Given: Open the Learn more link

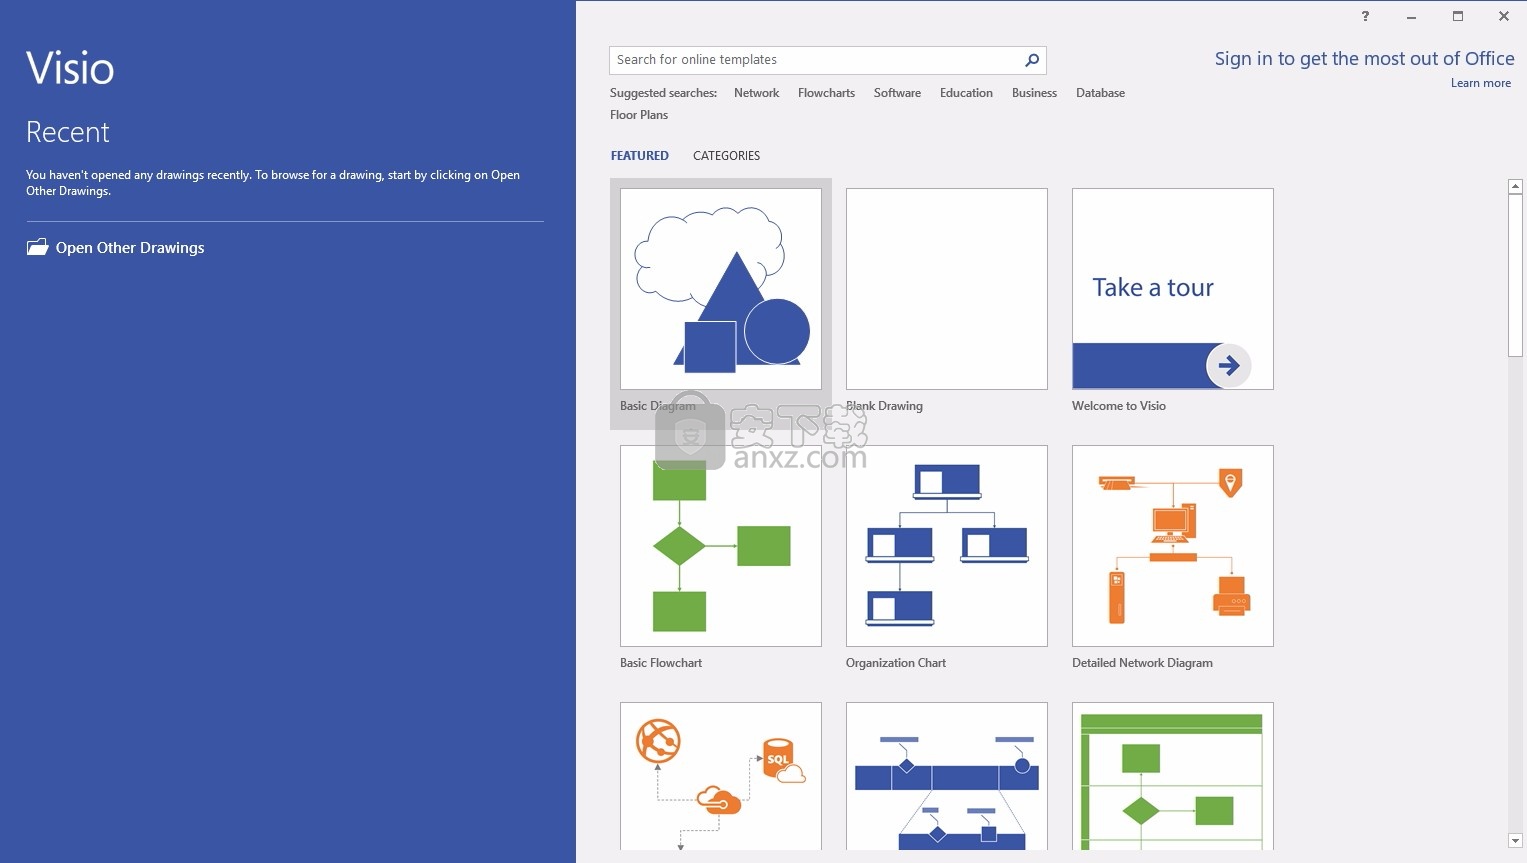Looking at the screenshot, I should pyautogui.click(x=1481, y=83).
